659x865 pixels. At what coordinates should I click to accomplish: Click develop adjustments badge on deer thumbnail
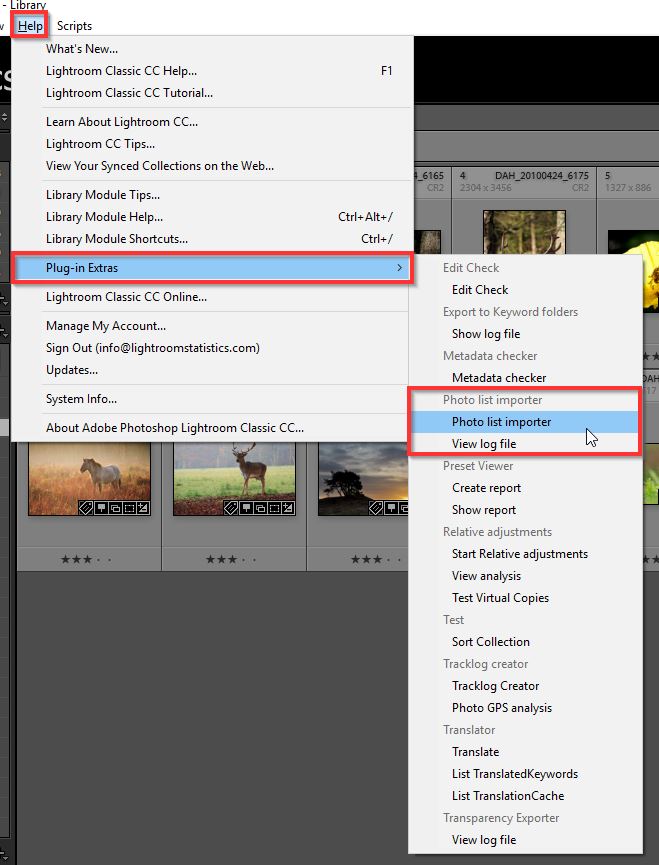pos(288,508)
